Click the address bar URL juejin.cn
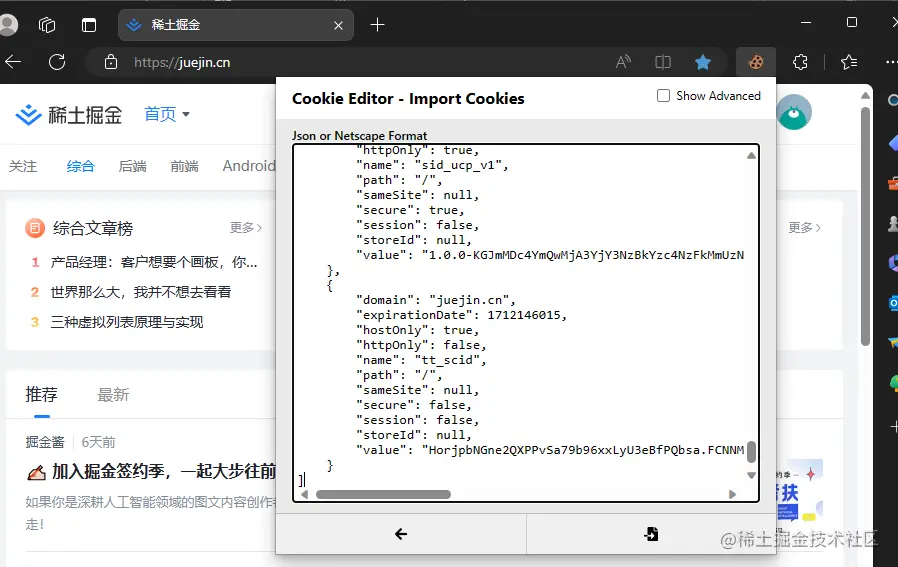The width and height of the screenshot is (898, 567). point(182,62)
